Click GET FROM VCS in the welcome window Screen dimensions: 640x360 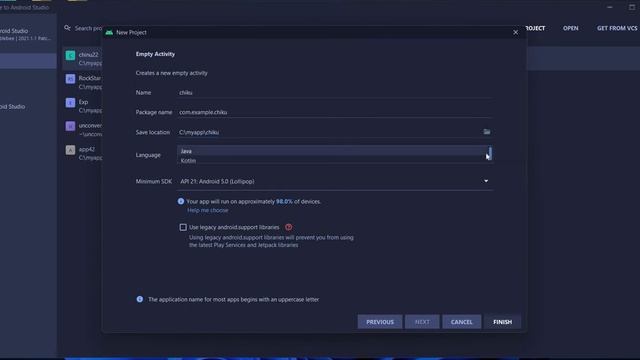617,28
